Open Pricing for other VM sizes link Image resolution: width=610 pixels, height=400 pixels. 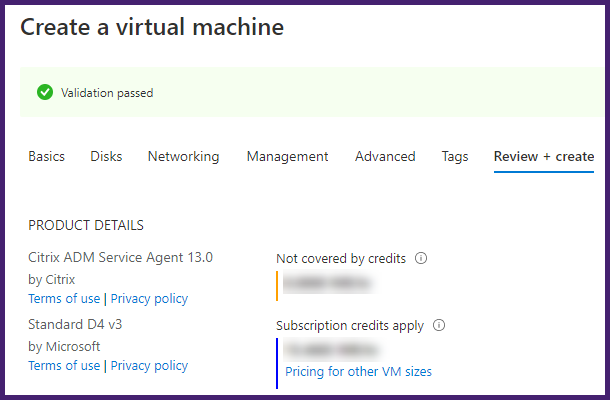[x=358, y=372]
